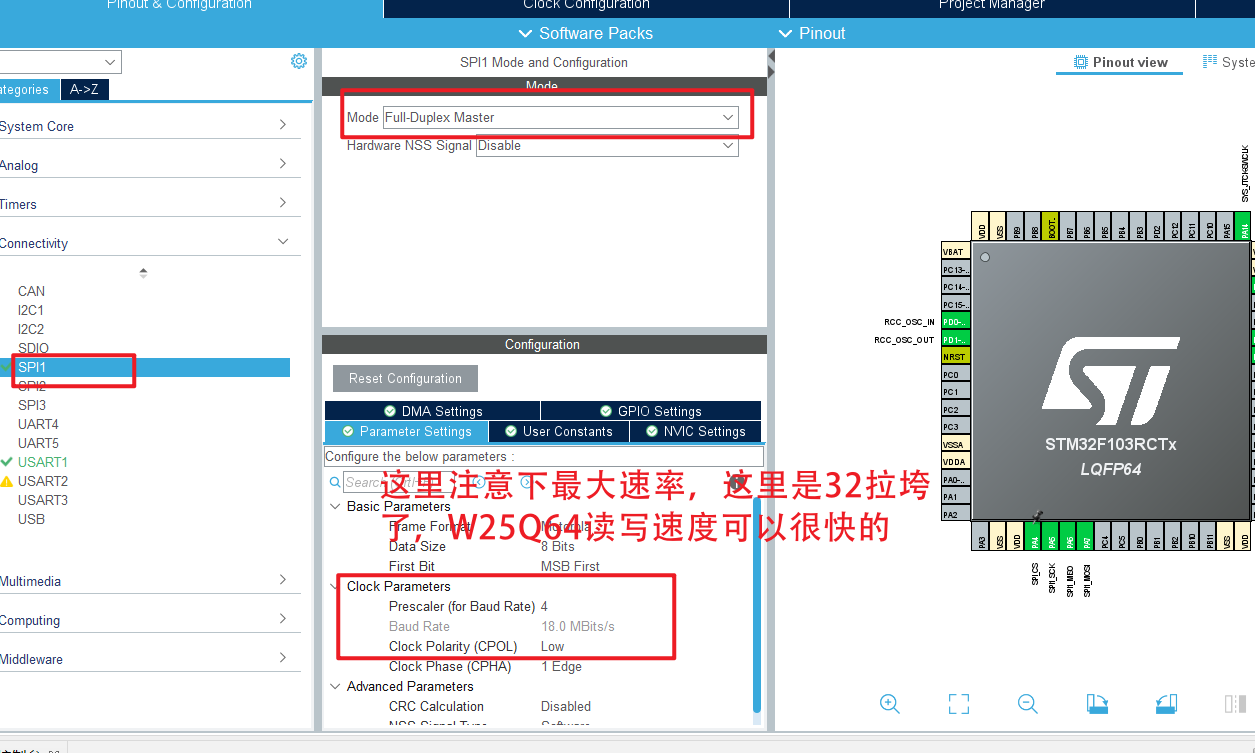This screenshot has height=753, width=1255.
Task: Switch to the DMA Settings tab
Action: coord(432,411)
